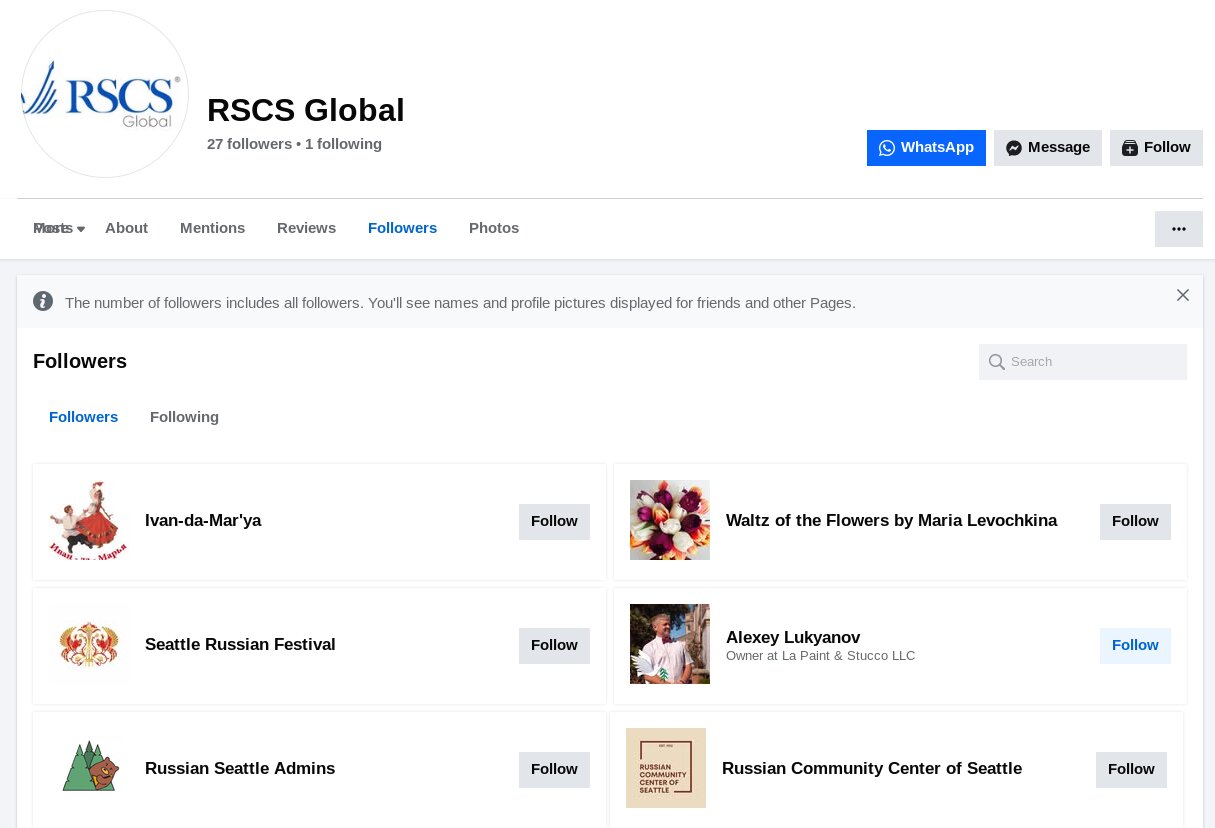Follow Alexey Lukyanov
Screen dimensions: 1215x828
(1135, 646)
